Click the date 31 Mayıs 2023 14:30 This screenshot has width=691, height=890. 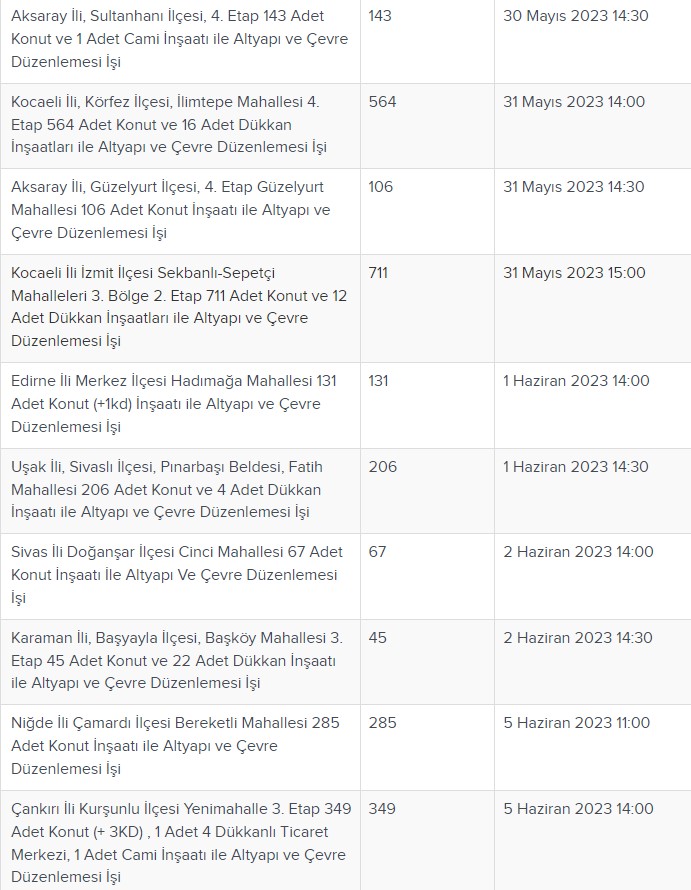point(573,187)
